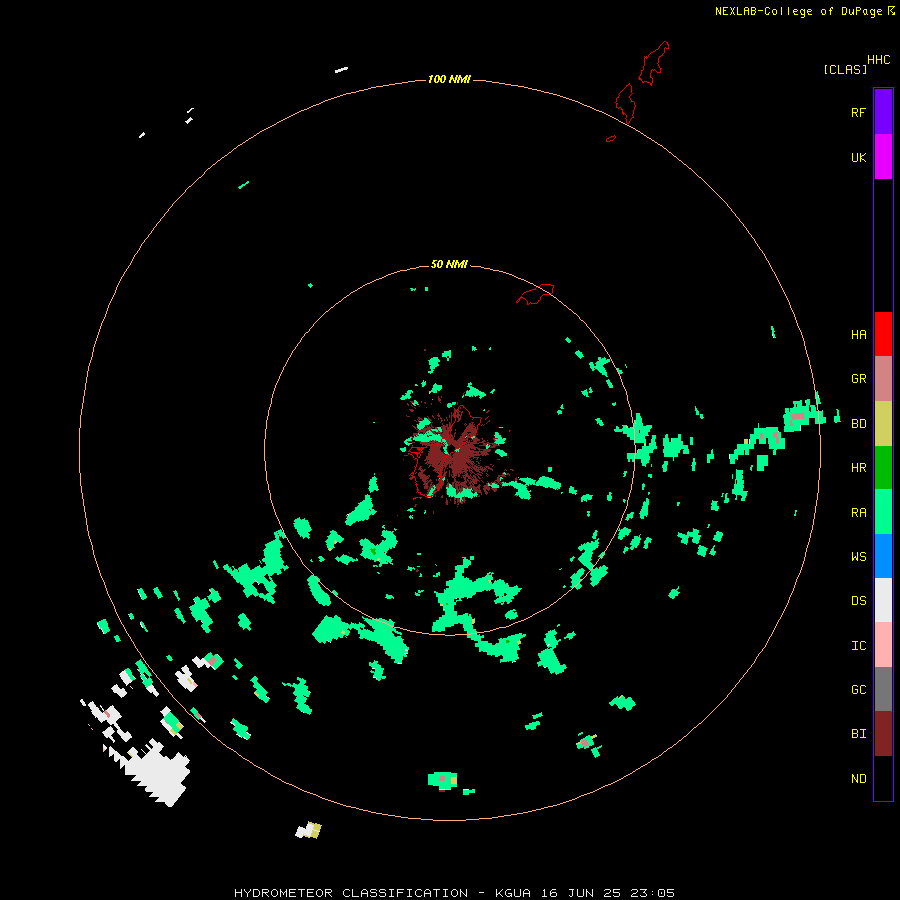Click the DS legend label
This screenshot has width=900, height=900.
(x=858, y=600)
